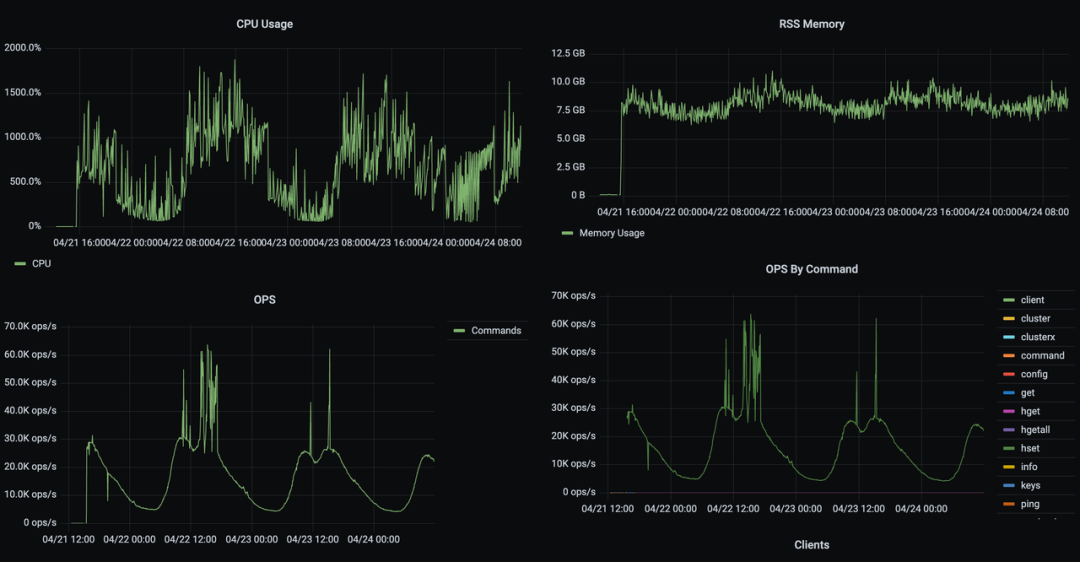Click 50K ops/s label in OPS By Command
Viewport: 1080px width, 562px height.
point(573,352)
